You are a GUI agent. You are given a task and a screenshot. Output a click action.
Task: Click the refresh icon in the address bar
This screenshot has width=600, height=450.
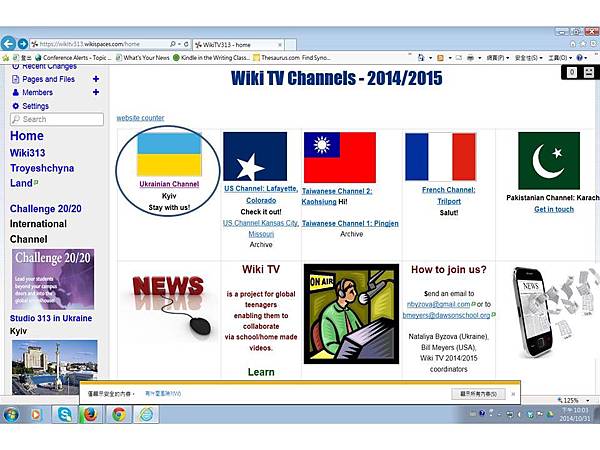coord(186,44)
